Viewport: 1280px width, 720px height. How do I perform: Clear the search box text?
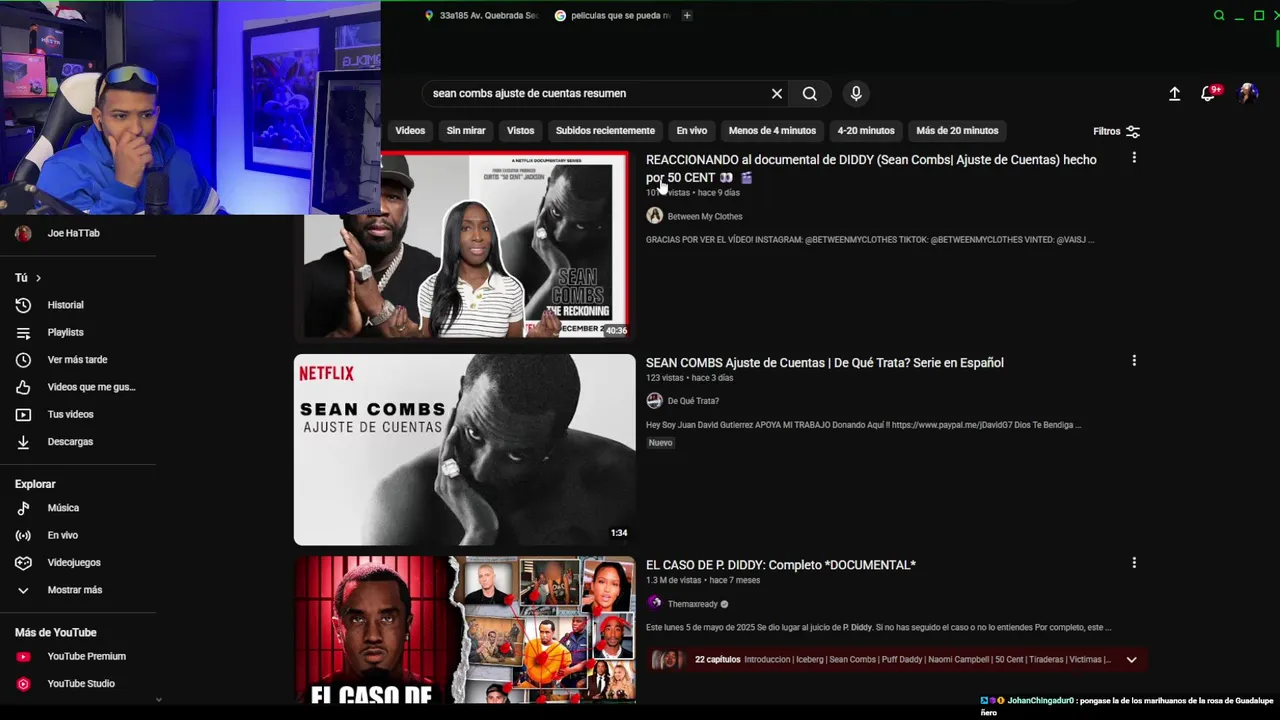777,93
